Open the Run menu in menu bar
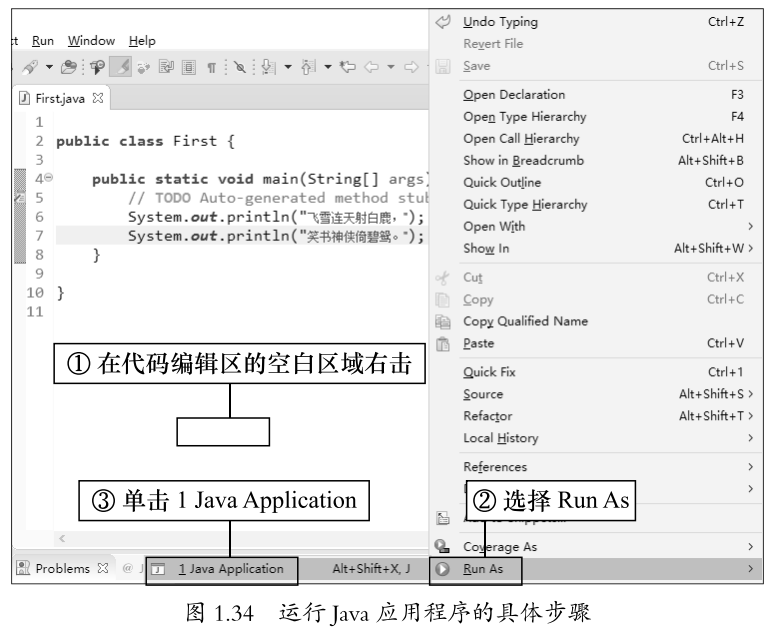Viewport: 772px width, 628px height. [x=43, y=41]
